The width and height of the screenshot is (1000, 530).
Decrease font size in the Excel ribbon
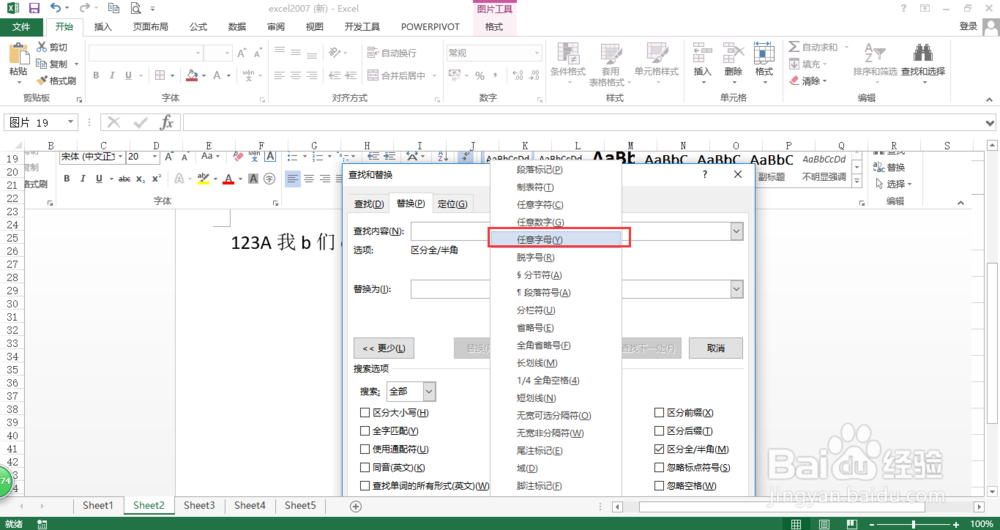[x=257, y=53]
